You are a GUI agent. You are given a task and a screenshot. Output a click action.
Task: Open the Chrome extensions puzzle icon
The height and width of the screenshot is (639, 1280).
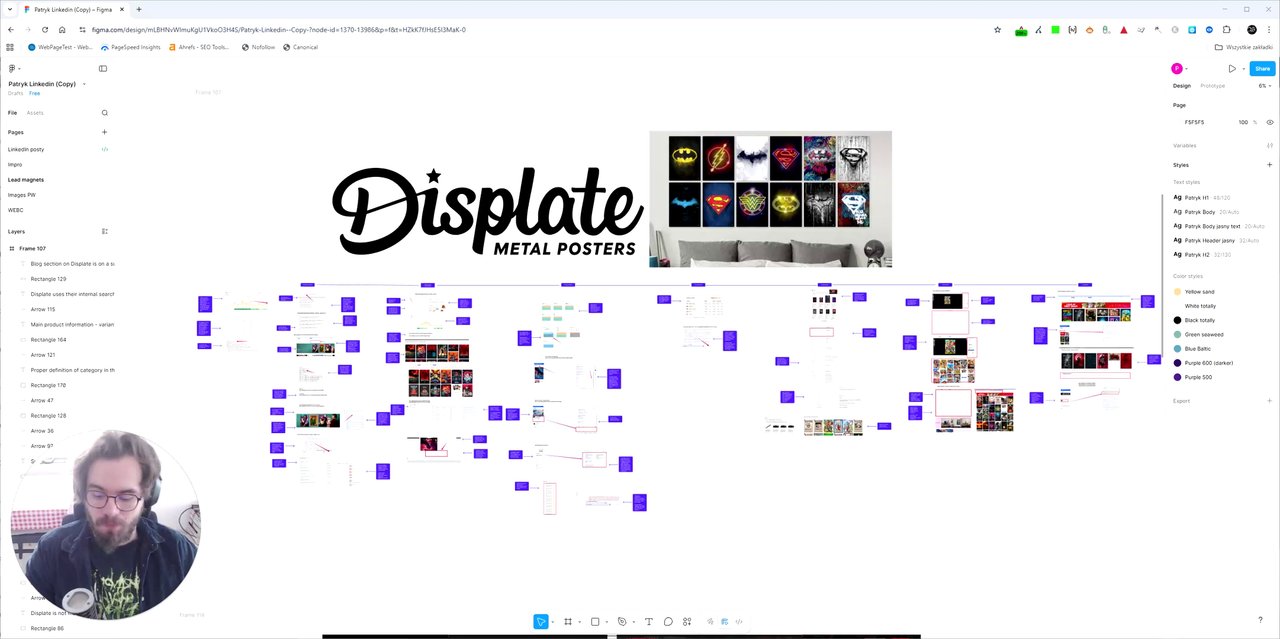[1227, 30]
